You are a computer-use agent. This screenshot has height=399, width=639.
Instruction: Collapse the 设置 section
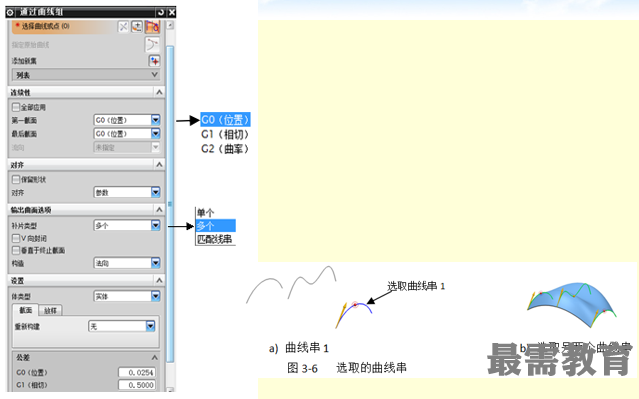159,280
